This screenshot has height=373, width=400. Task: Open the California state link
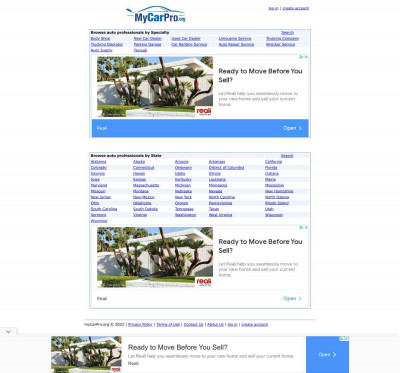(273, 162)
